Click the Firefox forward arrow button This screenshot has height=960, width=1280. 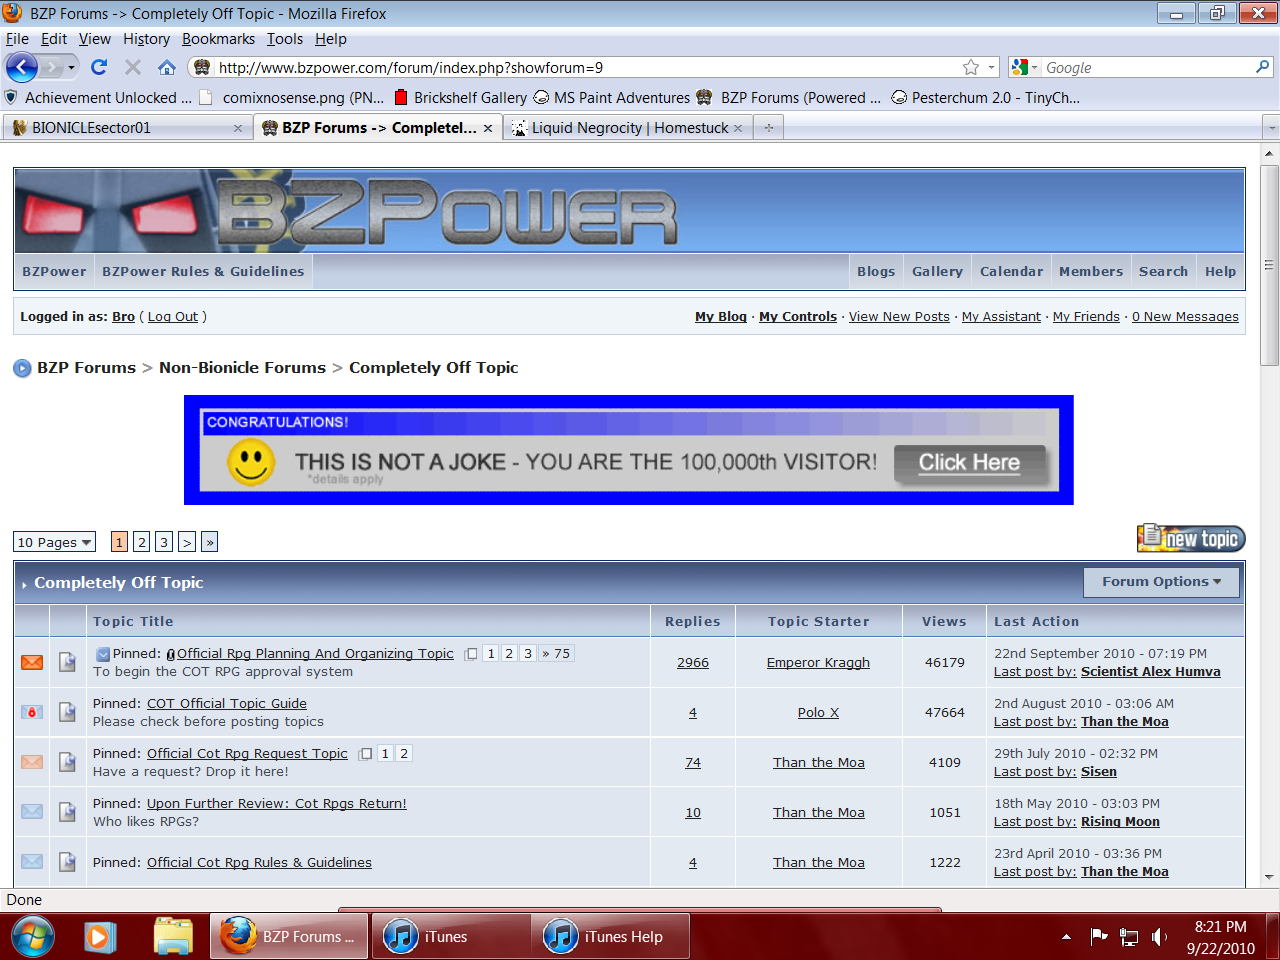(51, 67)
